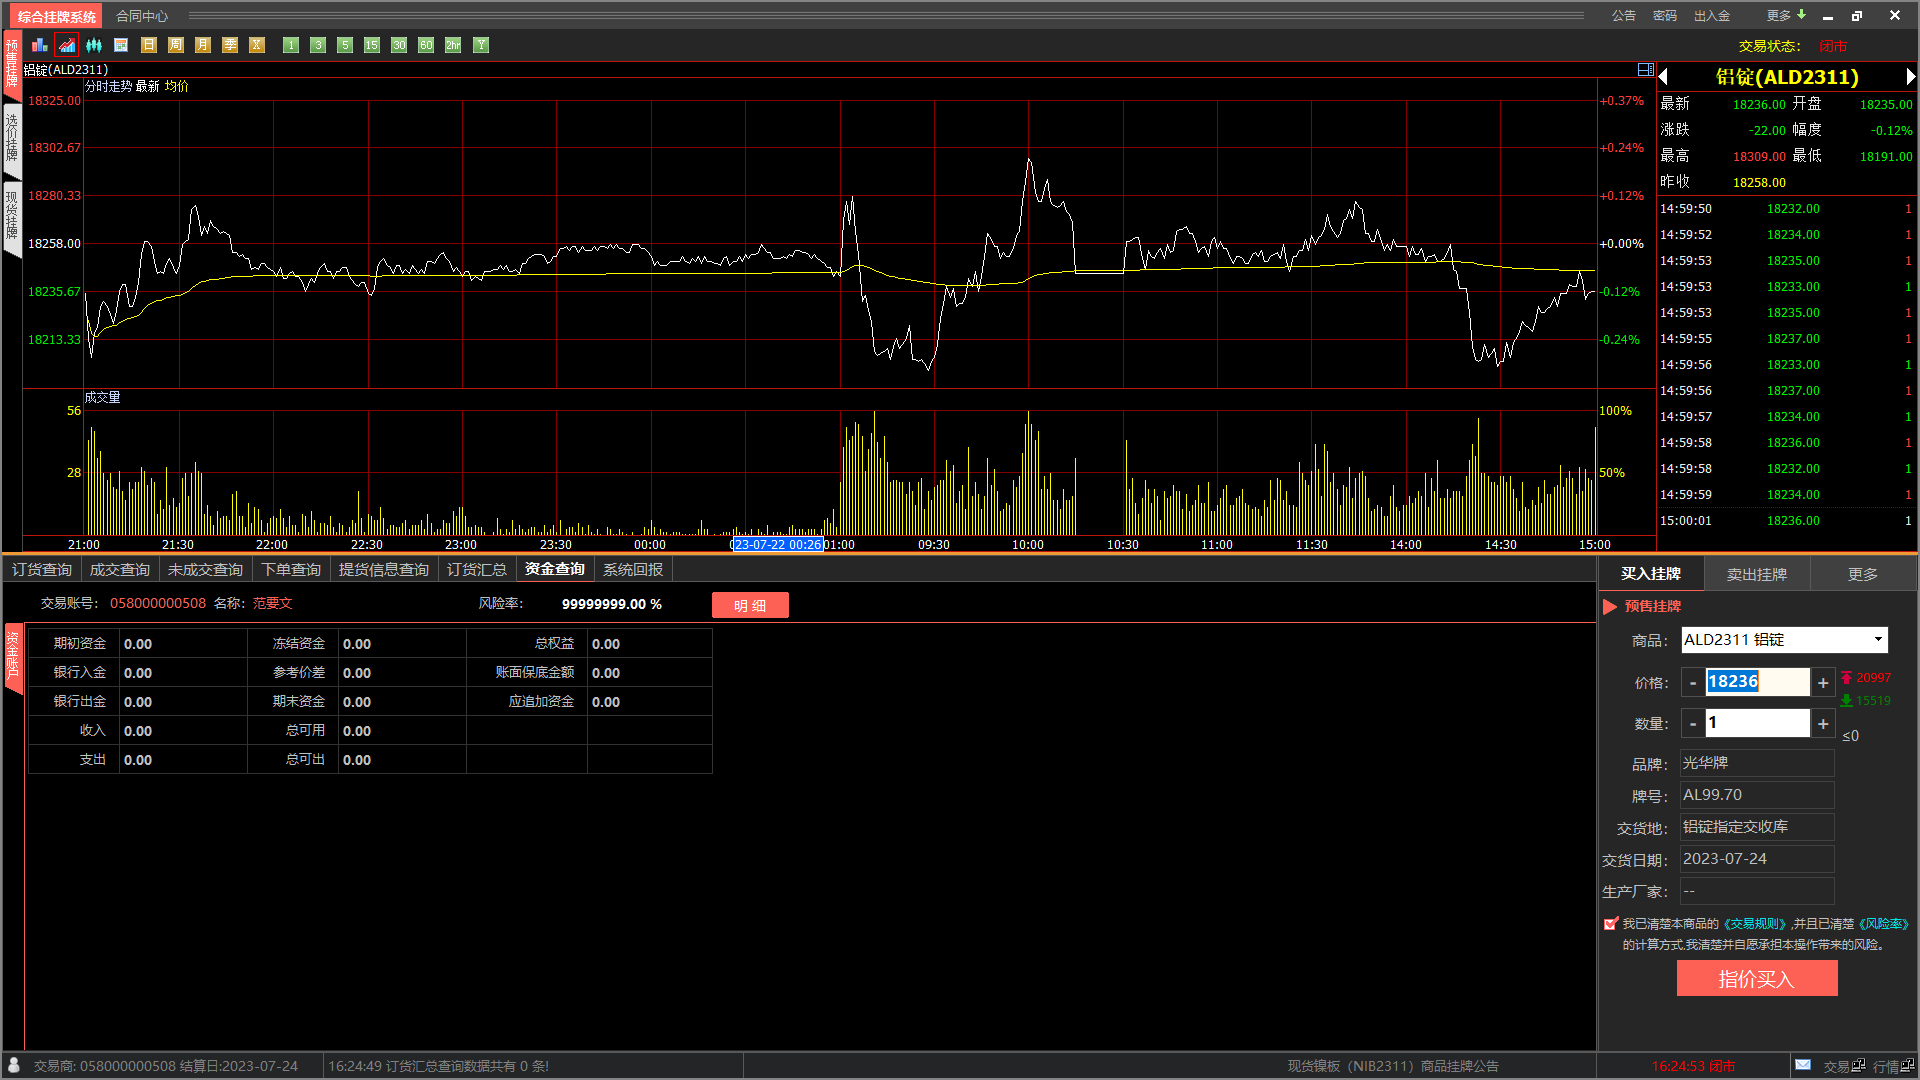Select the 3-minute period icon
Screen dimensions: 1920x1080
[x=318, y=45]
